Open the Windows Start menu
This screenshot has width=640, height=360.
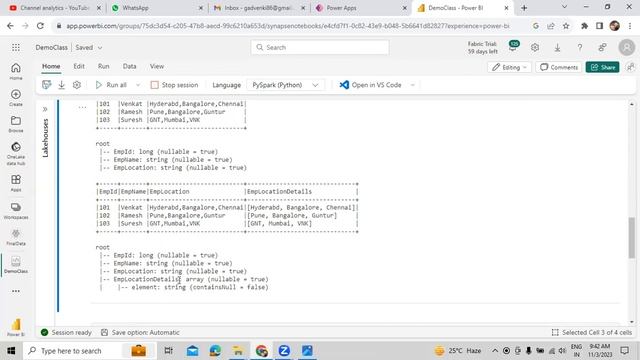pyautogui.click(x=11, y=351)
